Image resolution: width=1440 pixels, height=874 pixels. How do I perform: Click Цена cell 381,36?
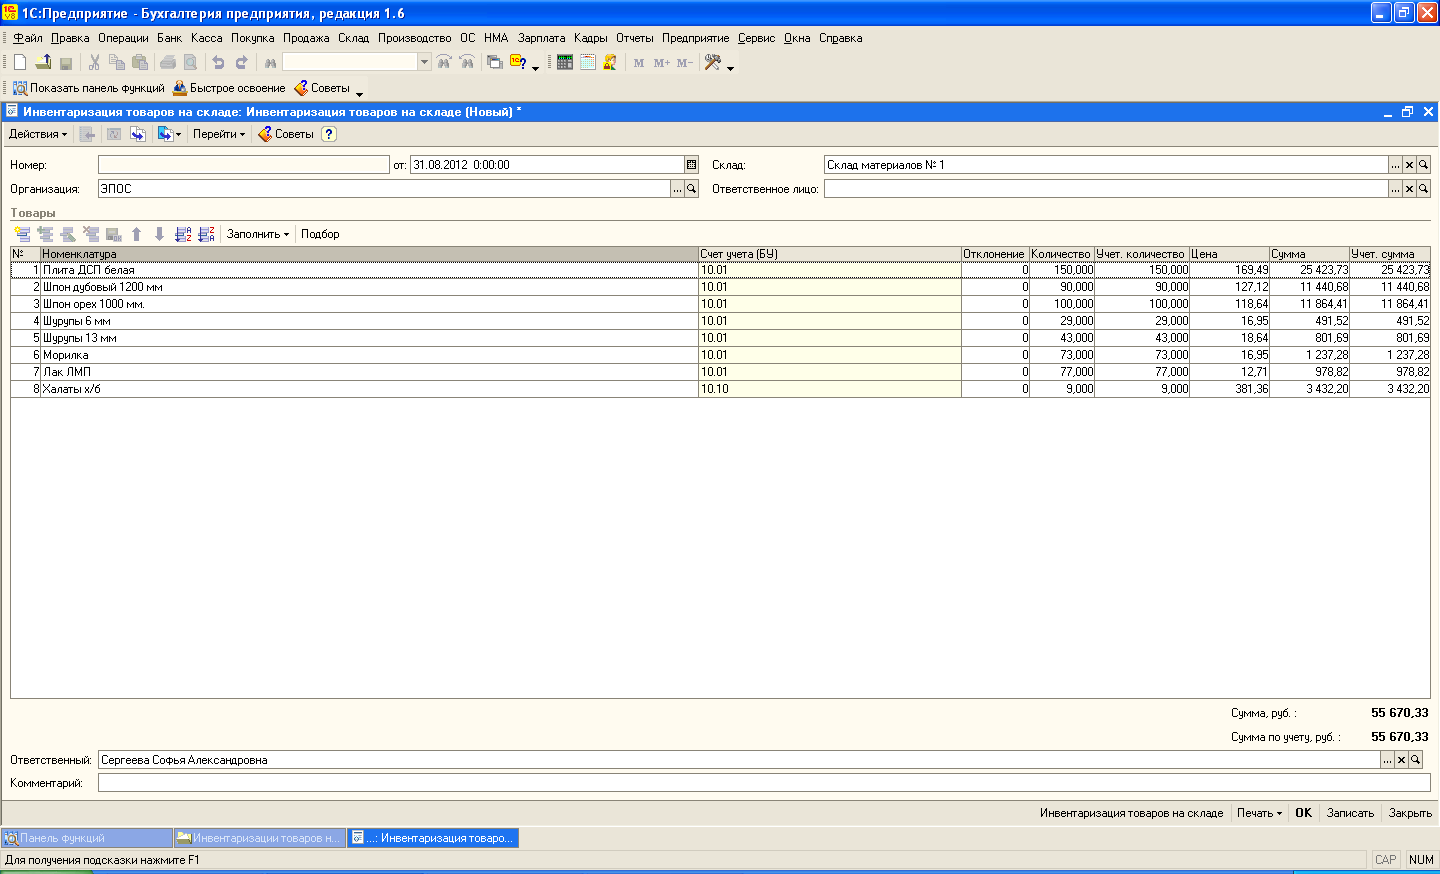[x=1229, y=389]
